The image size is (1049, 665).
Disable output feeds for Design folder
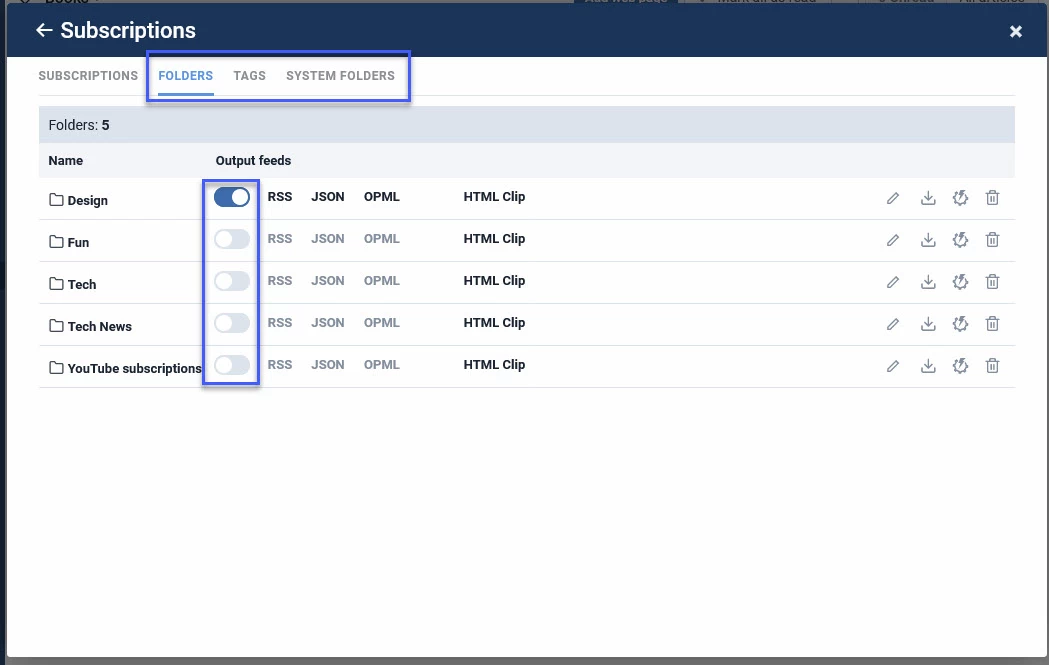pyautogui.click(x=231, y=197)
